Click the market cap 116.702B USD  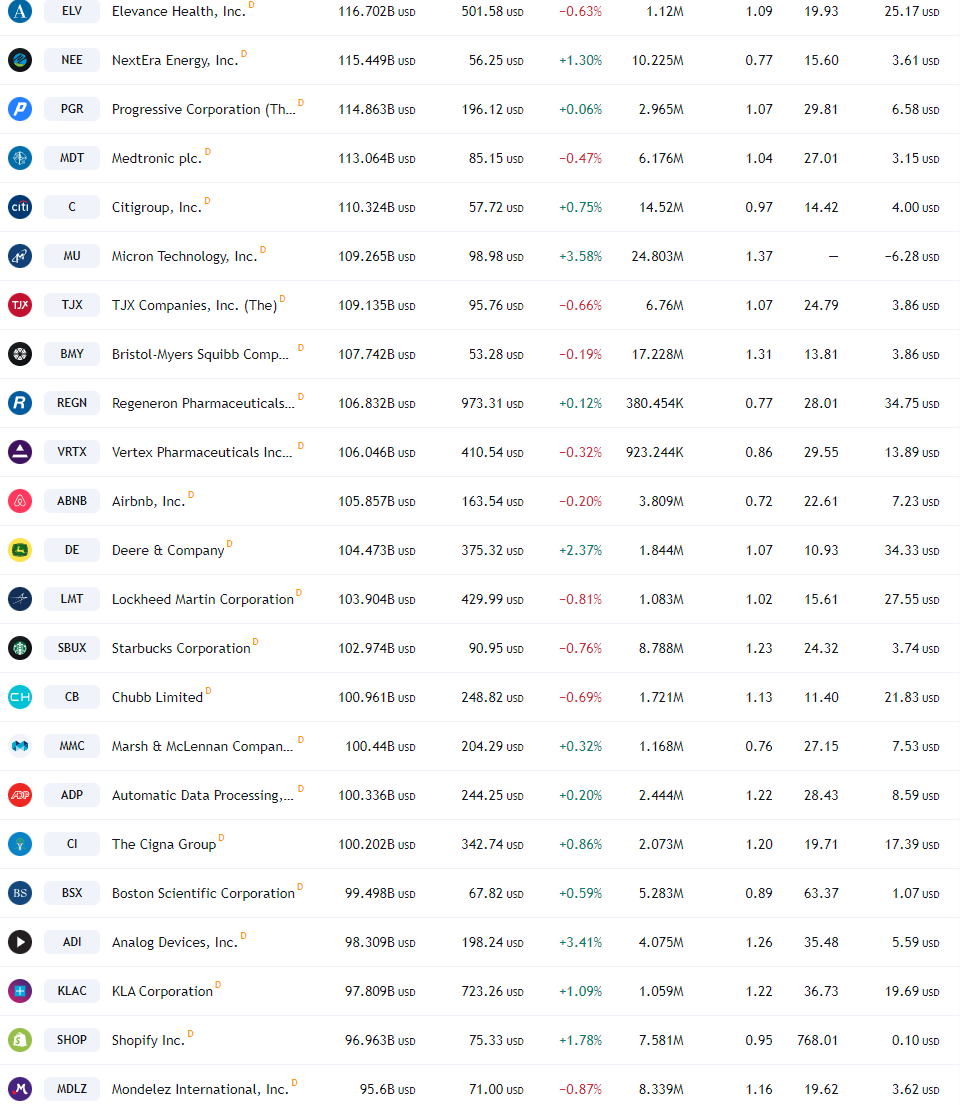(x=376, y=11)
